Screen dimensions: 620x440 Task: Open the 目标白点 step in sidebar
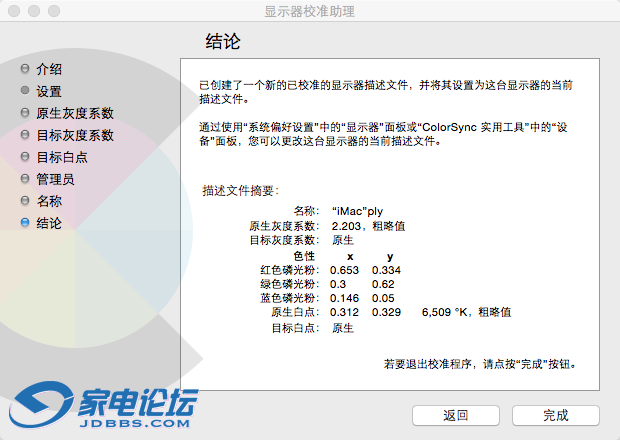coord(62,157)
